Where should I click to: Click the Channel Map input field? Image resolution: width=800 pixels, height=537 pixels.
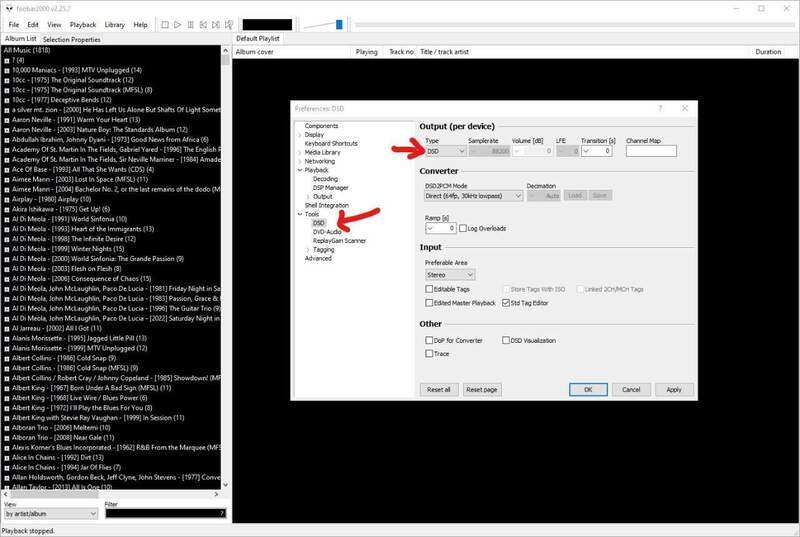coord(651,151)
